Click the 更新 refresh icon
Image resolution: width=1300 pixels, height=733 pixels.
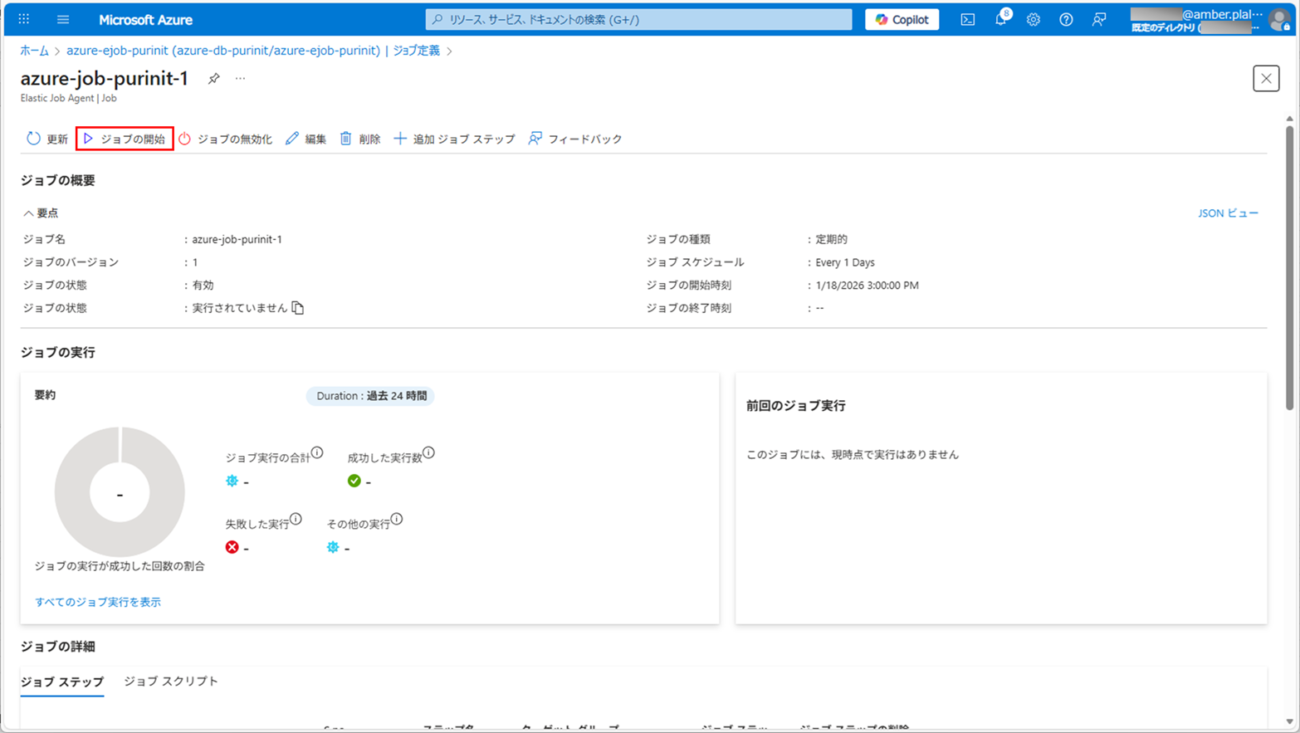(34, 139)
